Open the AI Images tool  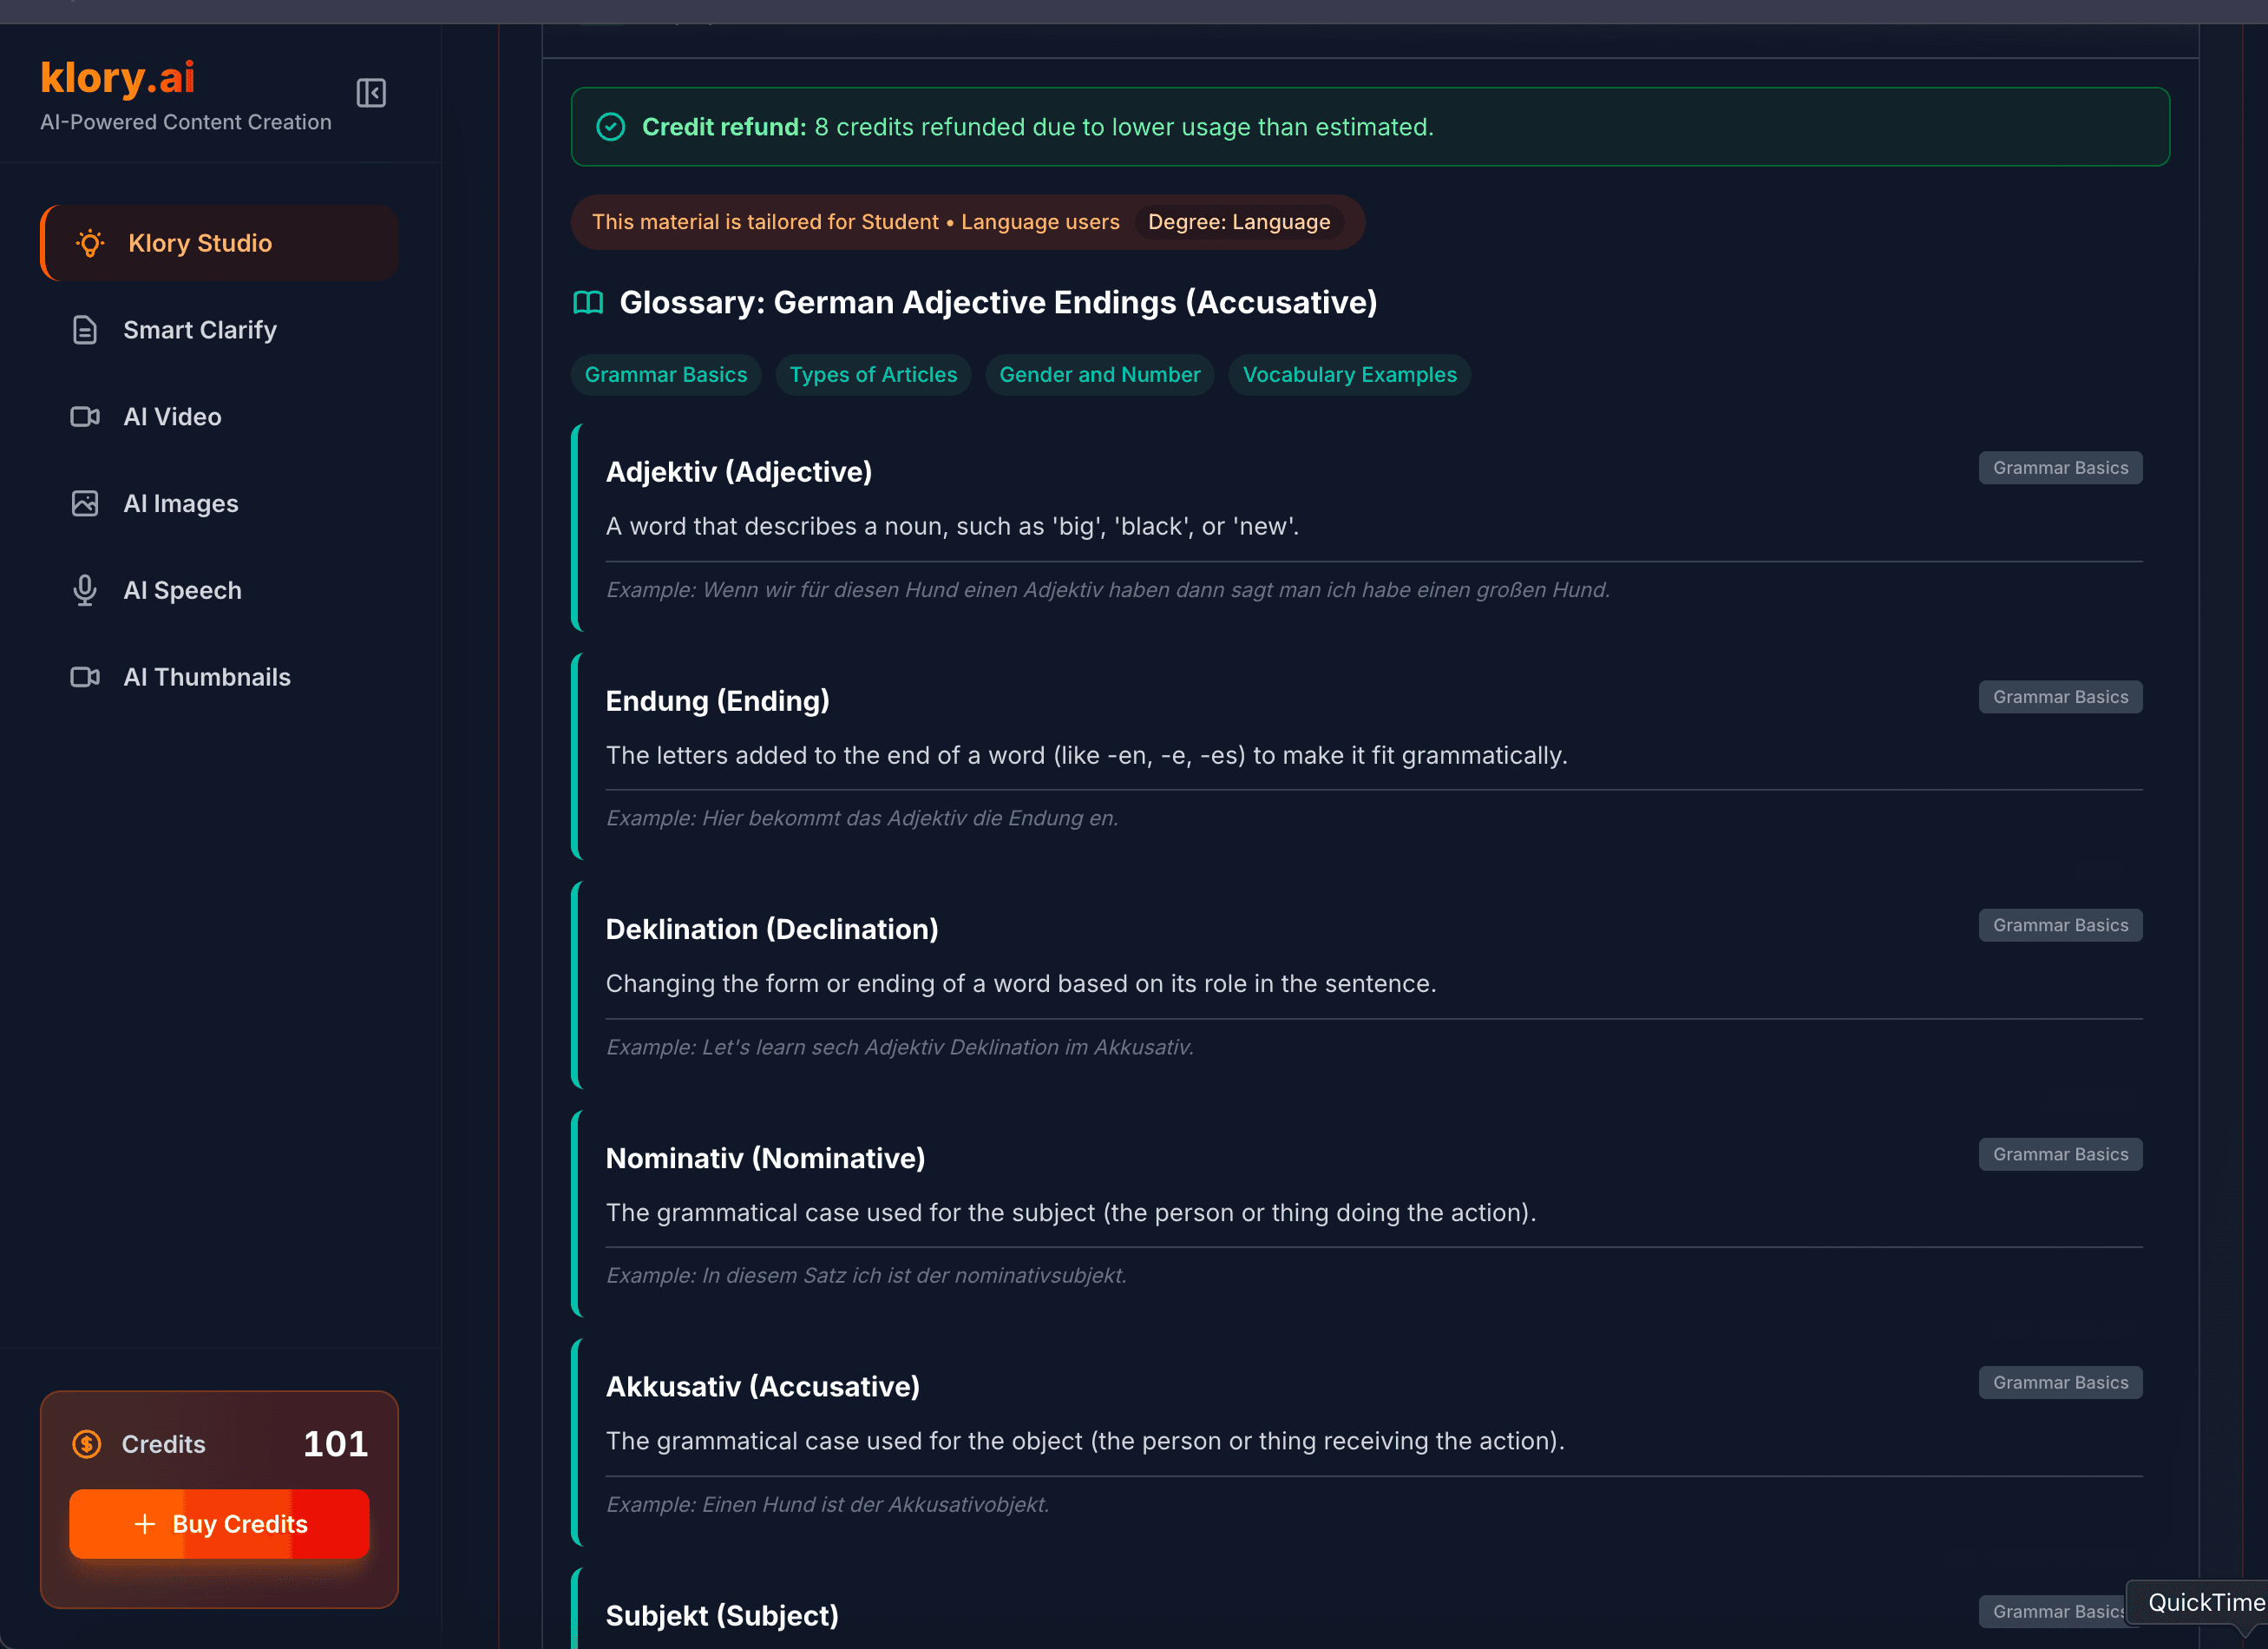click(181, 503)
